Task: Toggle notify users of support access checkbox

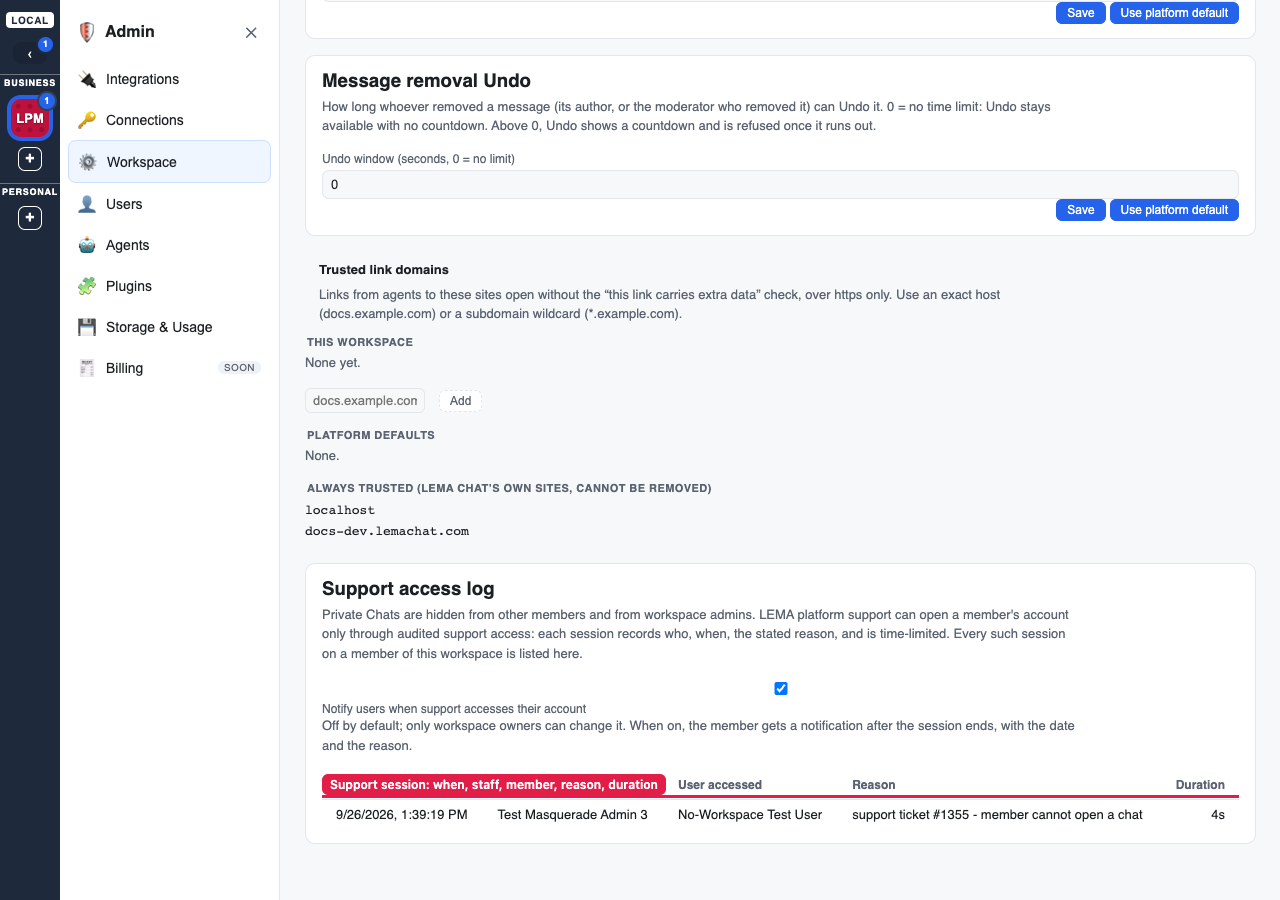Action: click(x=781, y=688)
